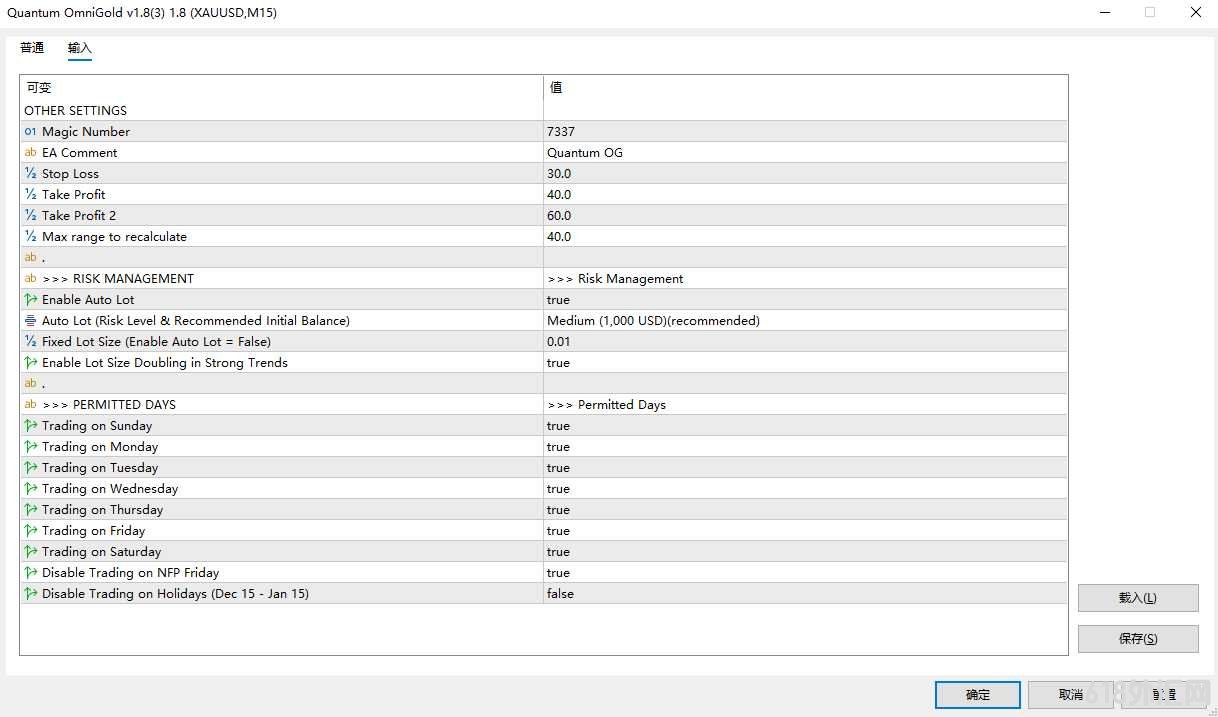1218x717 pixels.
Task: Maximize the Quantum OmniGold window
Action: tap(1150, 12)
